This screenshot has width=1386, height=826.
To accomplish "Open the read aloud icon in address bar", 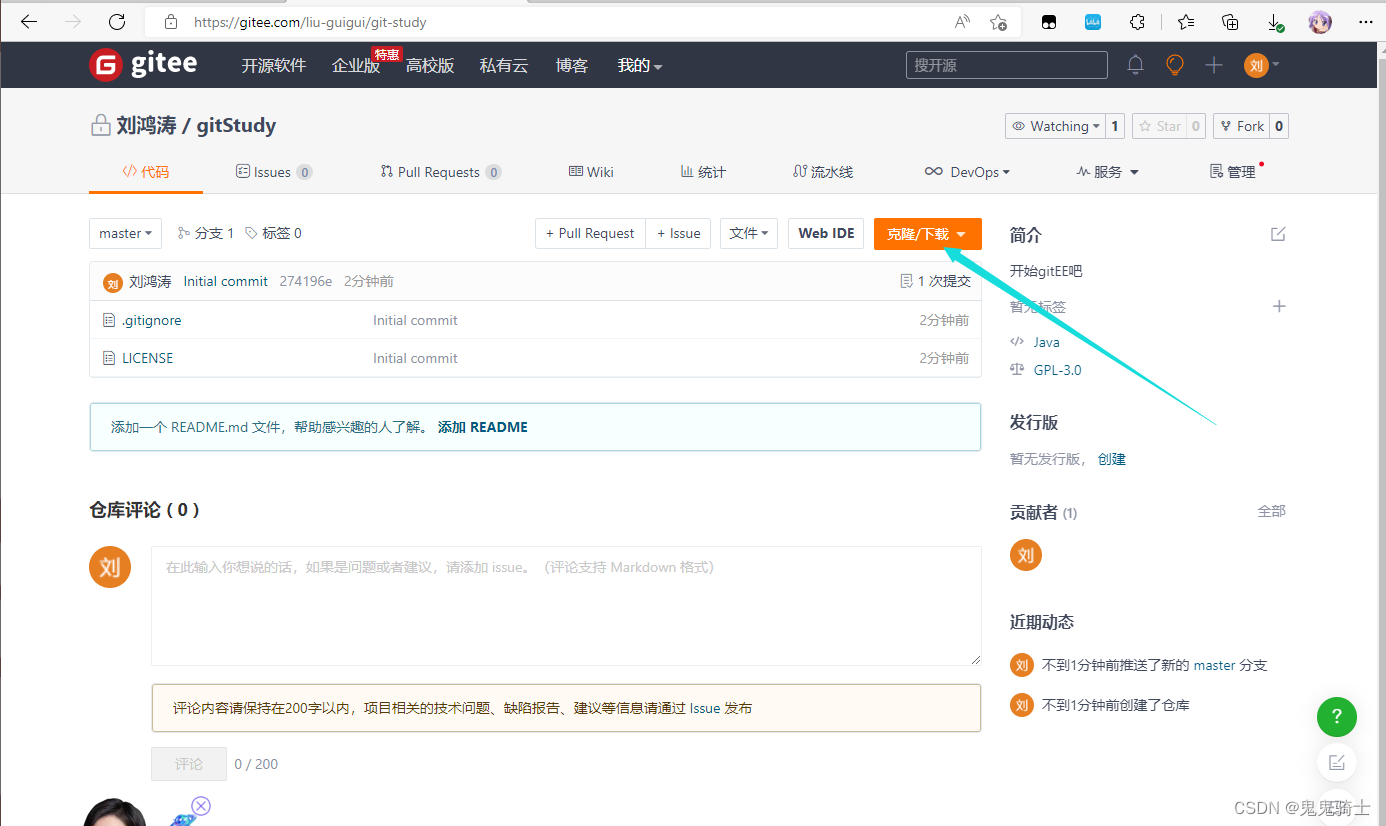I will 962,21.
